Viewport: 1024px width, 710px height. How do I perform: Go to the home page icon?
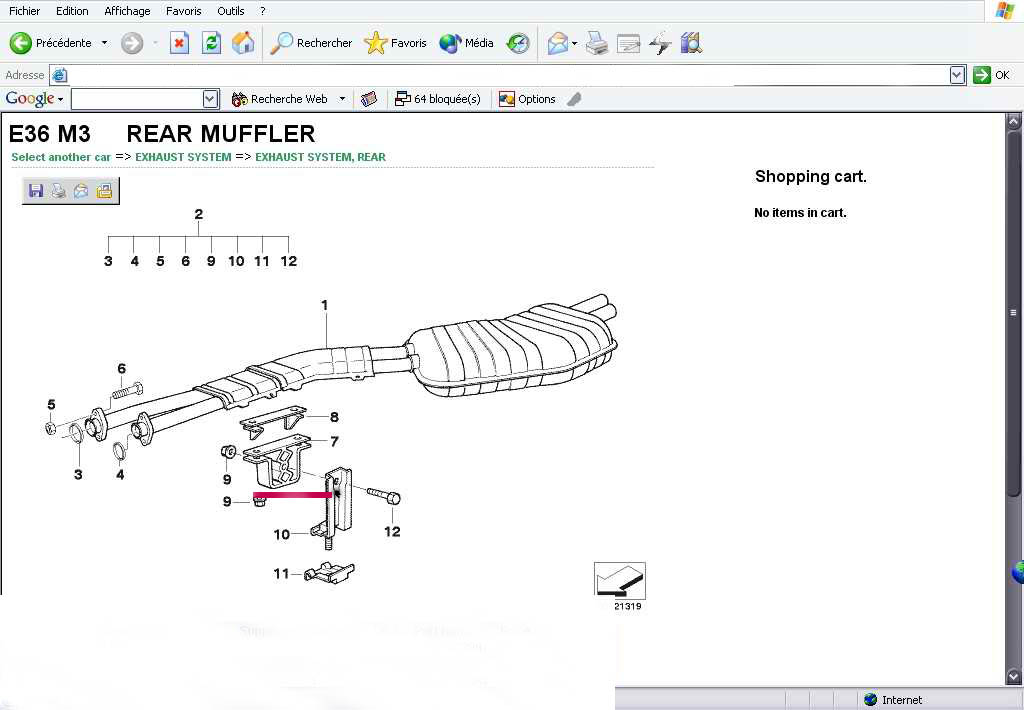(243, 43)
